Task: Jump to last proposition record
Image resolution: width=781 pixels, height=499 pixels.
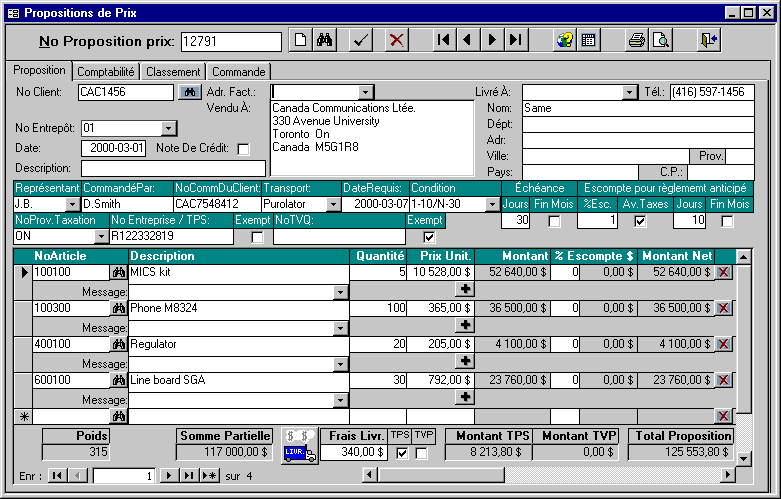Action: pyautogui.click(x=516, y=40)
